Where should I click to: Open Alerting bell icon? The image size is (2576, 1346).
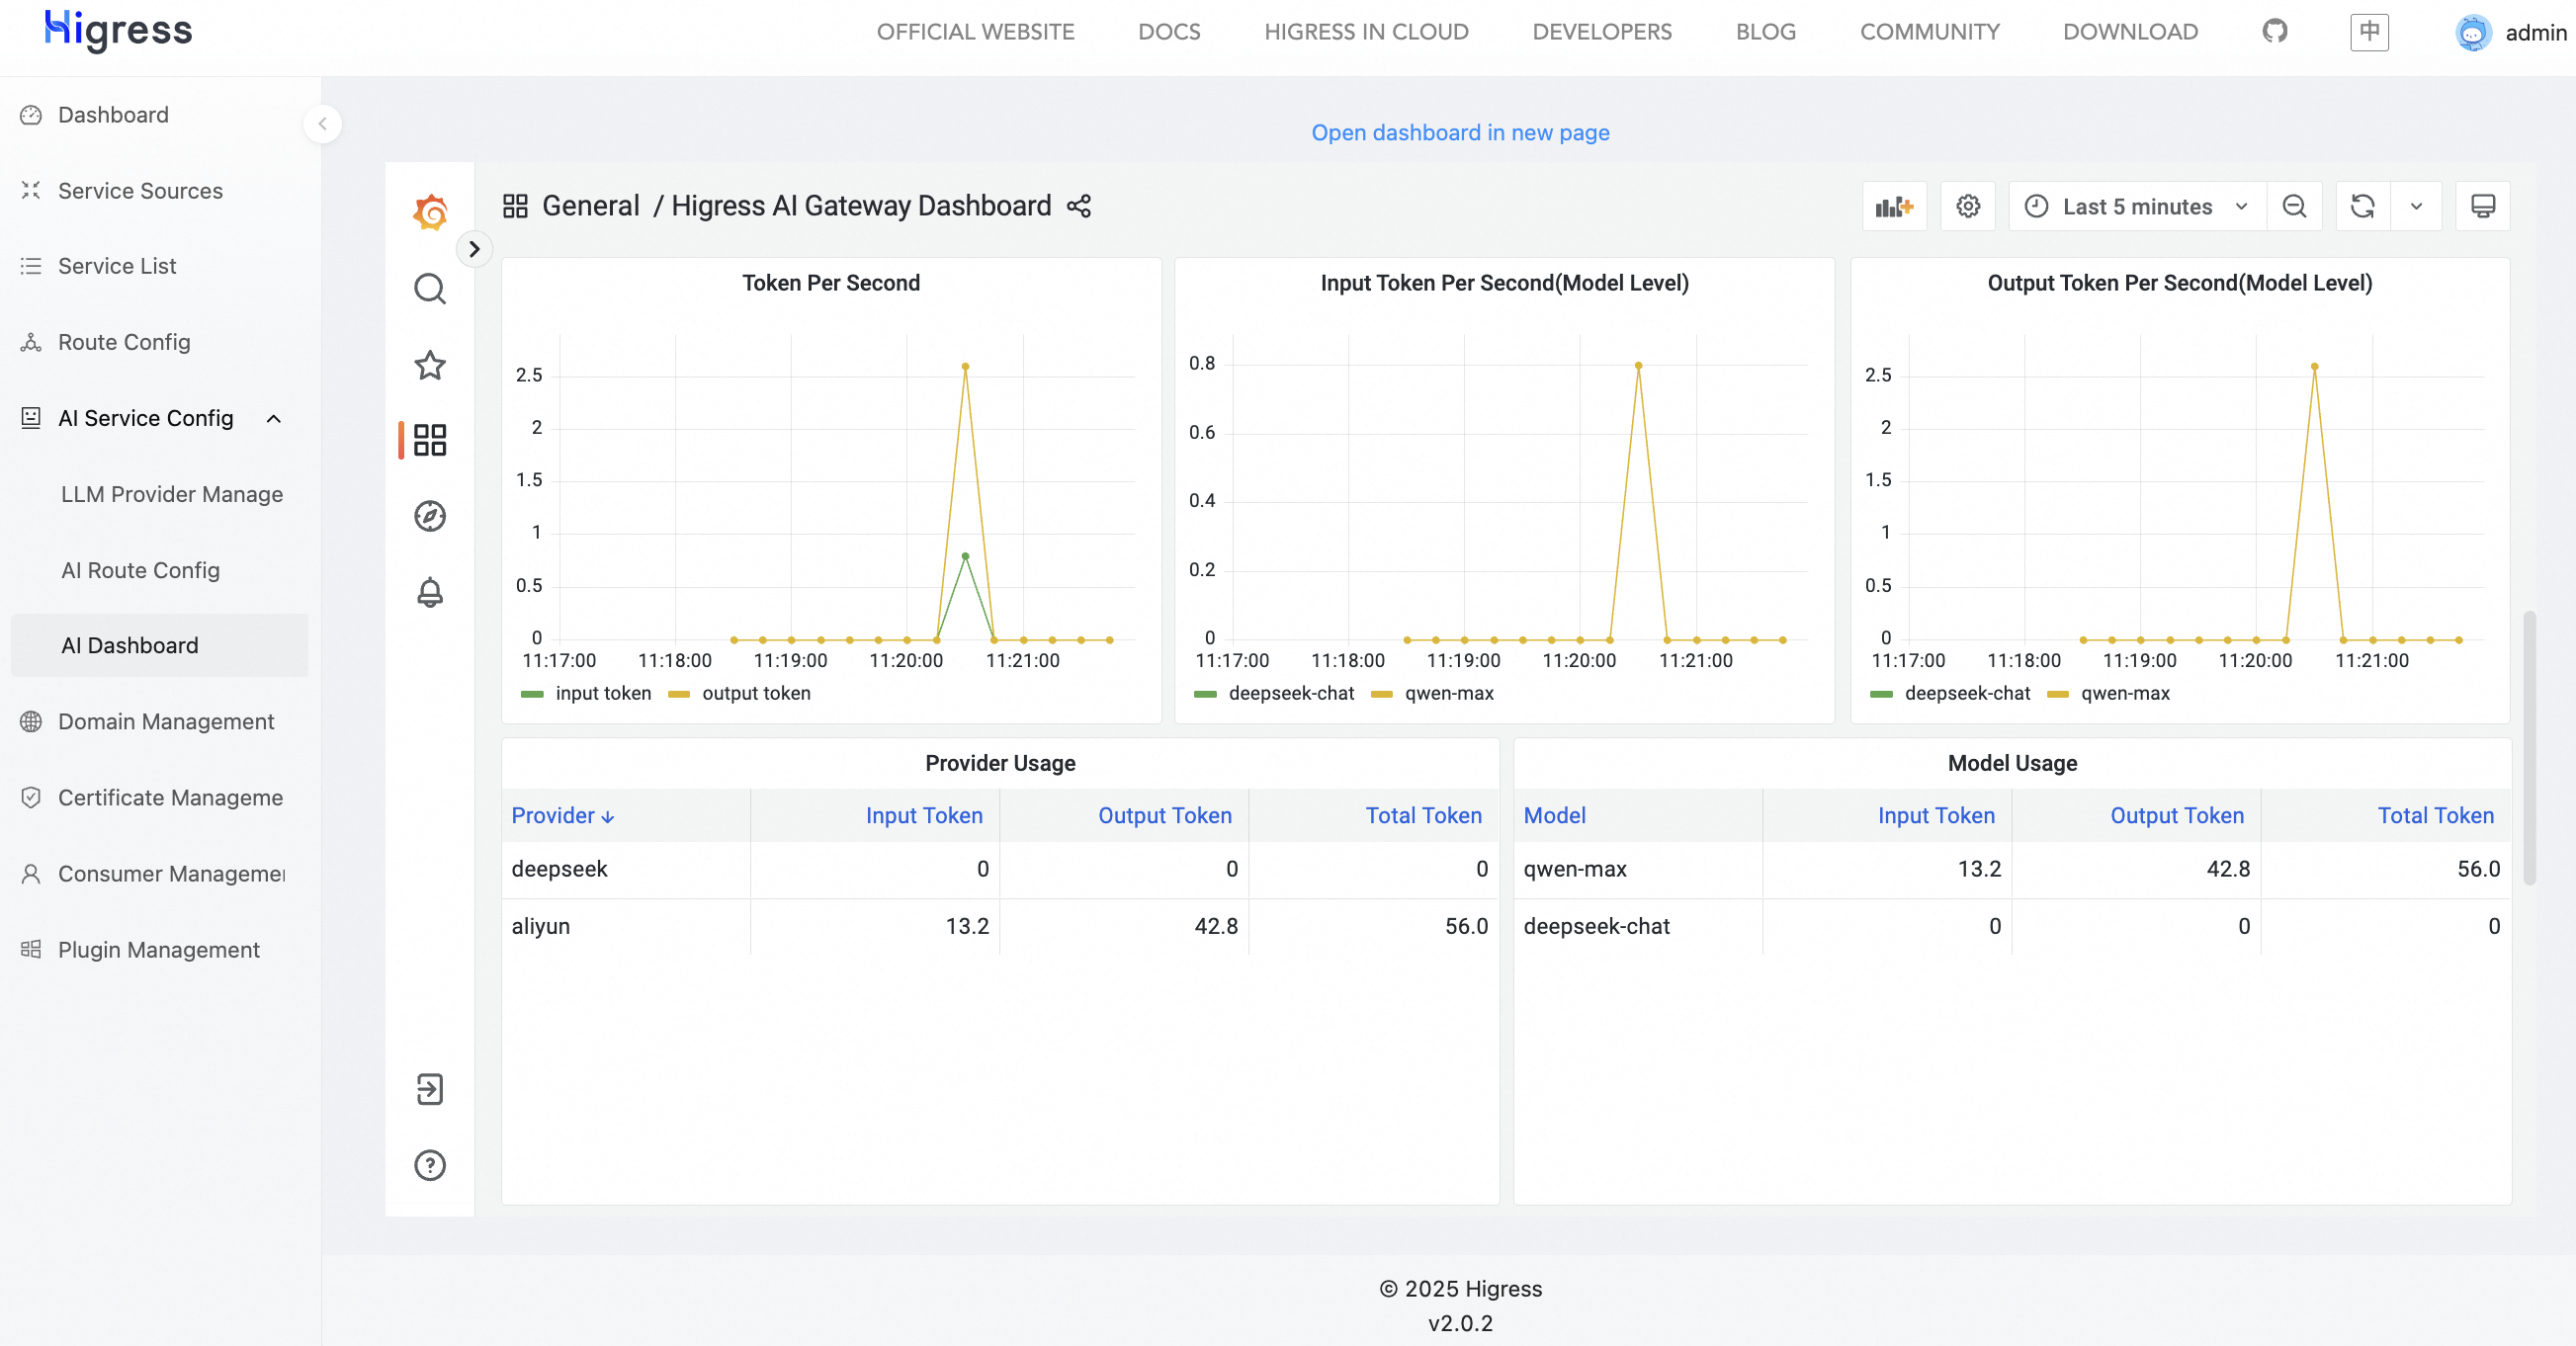(x=430, y=592)
